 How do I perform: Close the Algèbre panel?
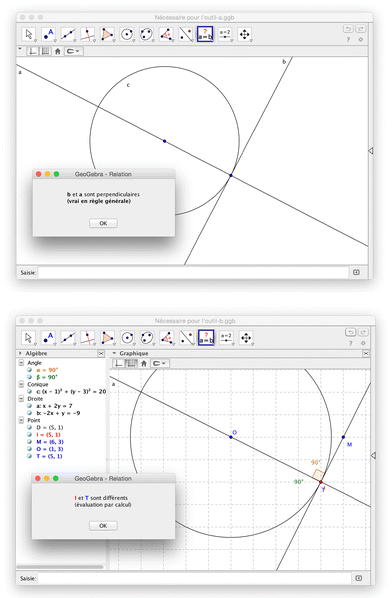point(101,354)
